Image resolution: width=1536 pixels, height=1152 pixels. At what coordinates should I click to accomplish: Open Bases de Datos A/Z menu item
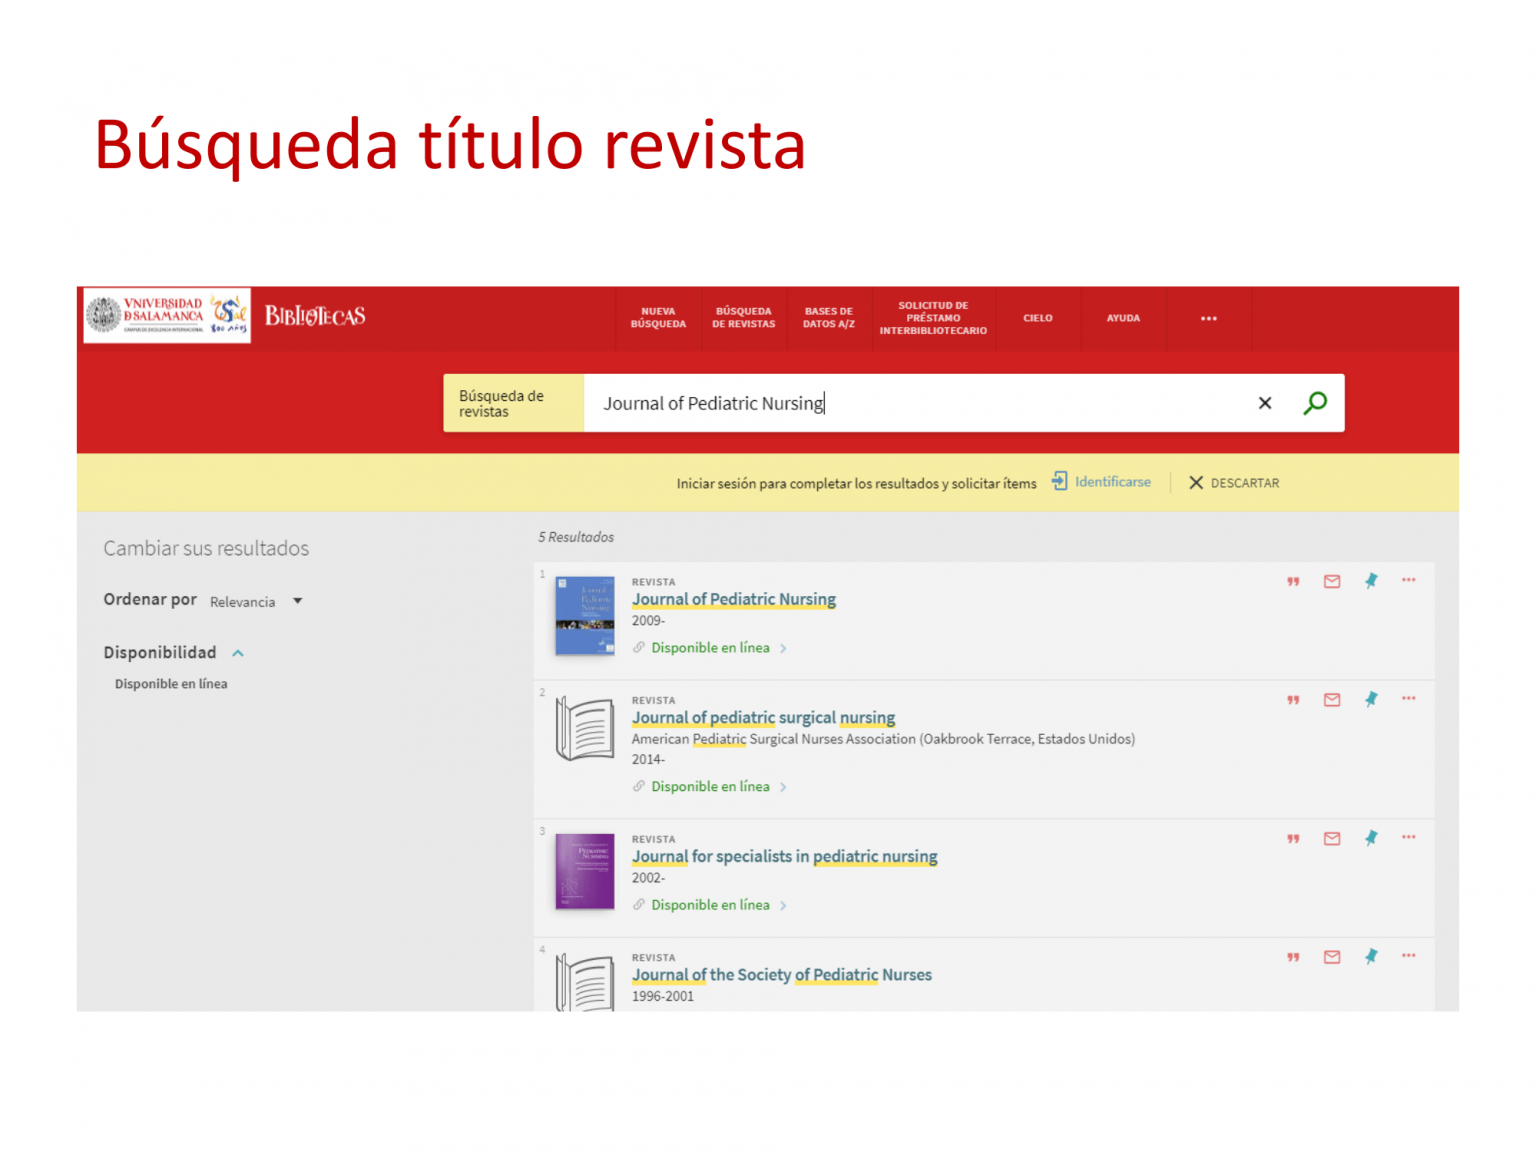(829, 318)
